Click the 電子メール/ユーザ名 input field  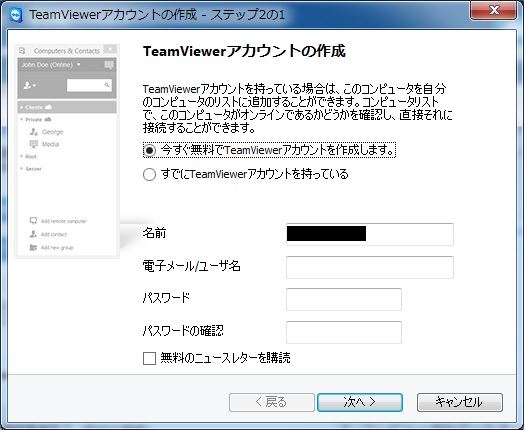370,267
